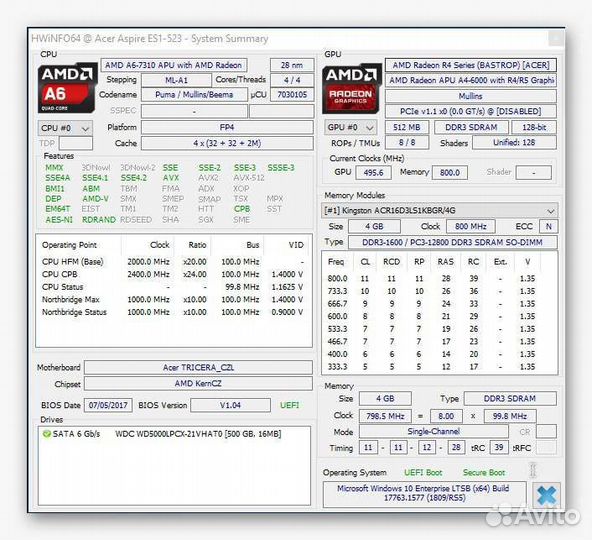The image size is (592, 540).
Task: Close the System Summary window
Action: point(556,38)
